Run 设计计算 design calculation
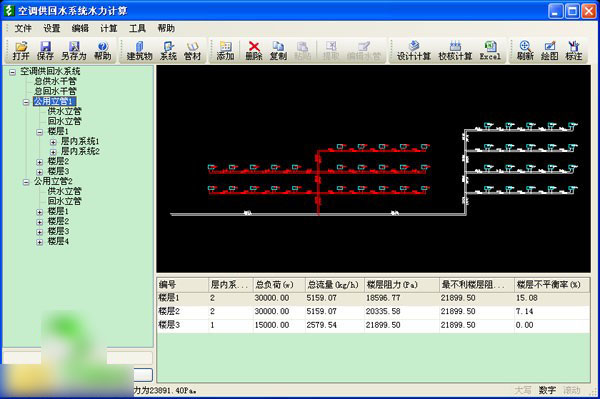 [x=414, y=50]
